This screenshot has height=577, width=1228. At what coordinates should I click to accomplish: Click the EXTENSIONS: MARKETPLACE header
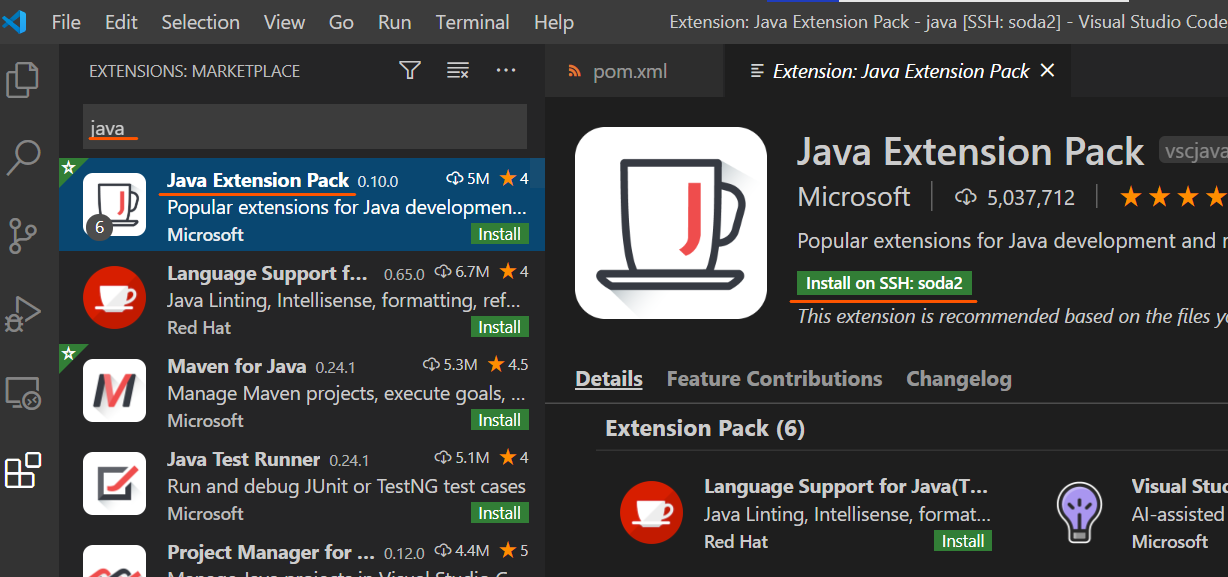(195, 71)
